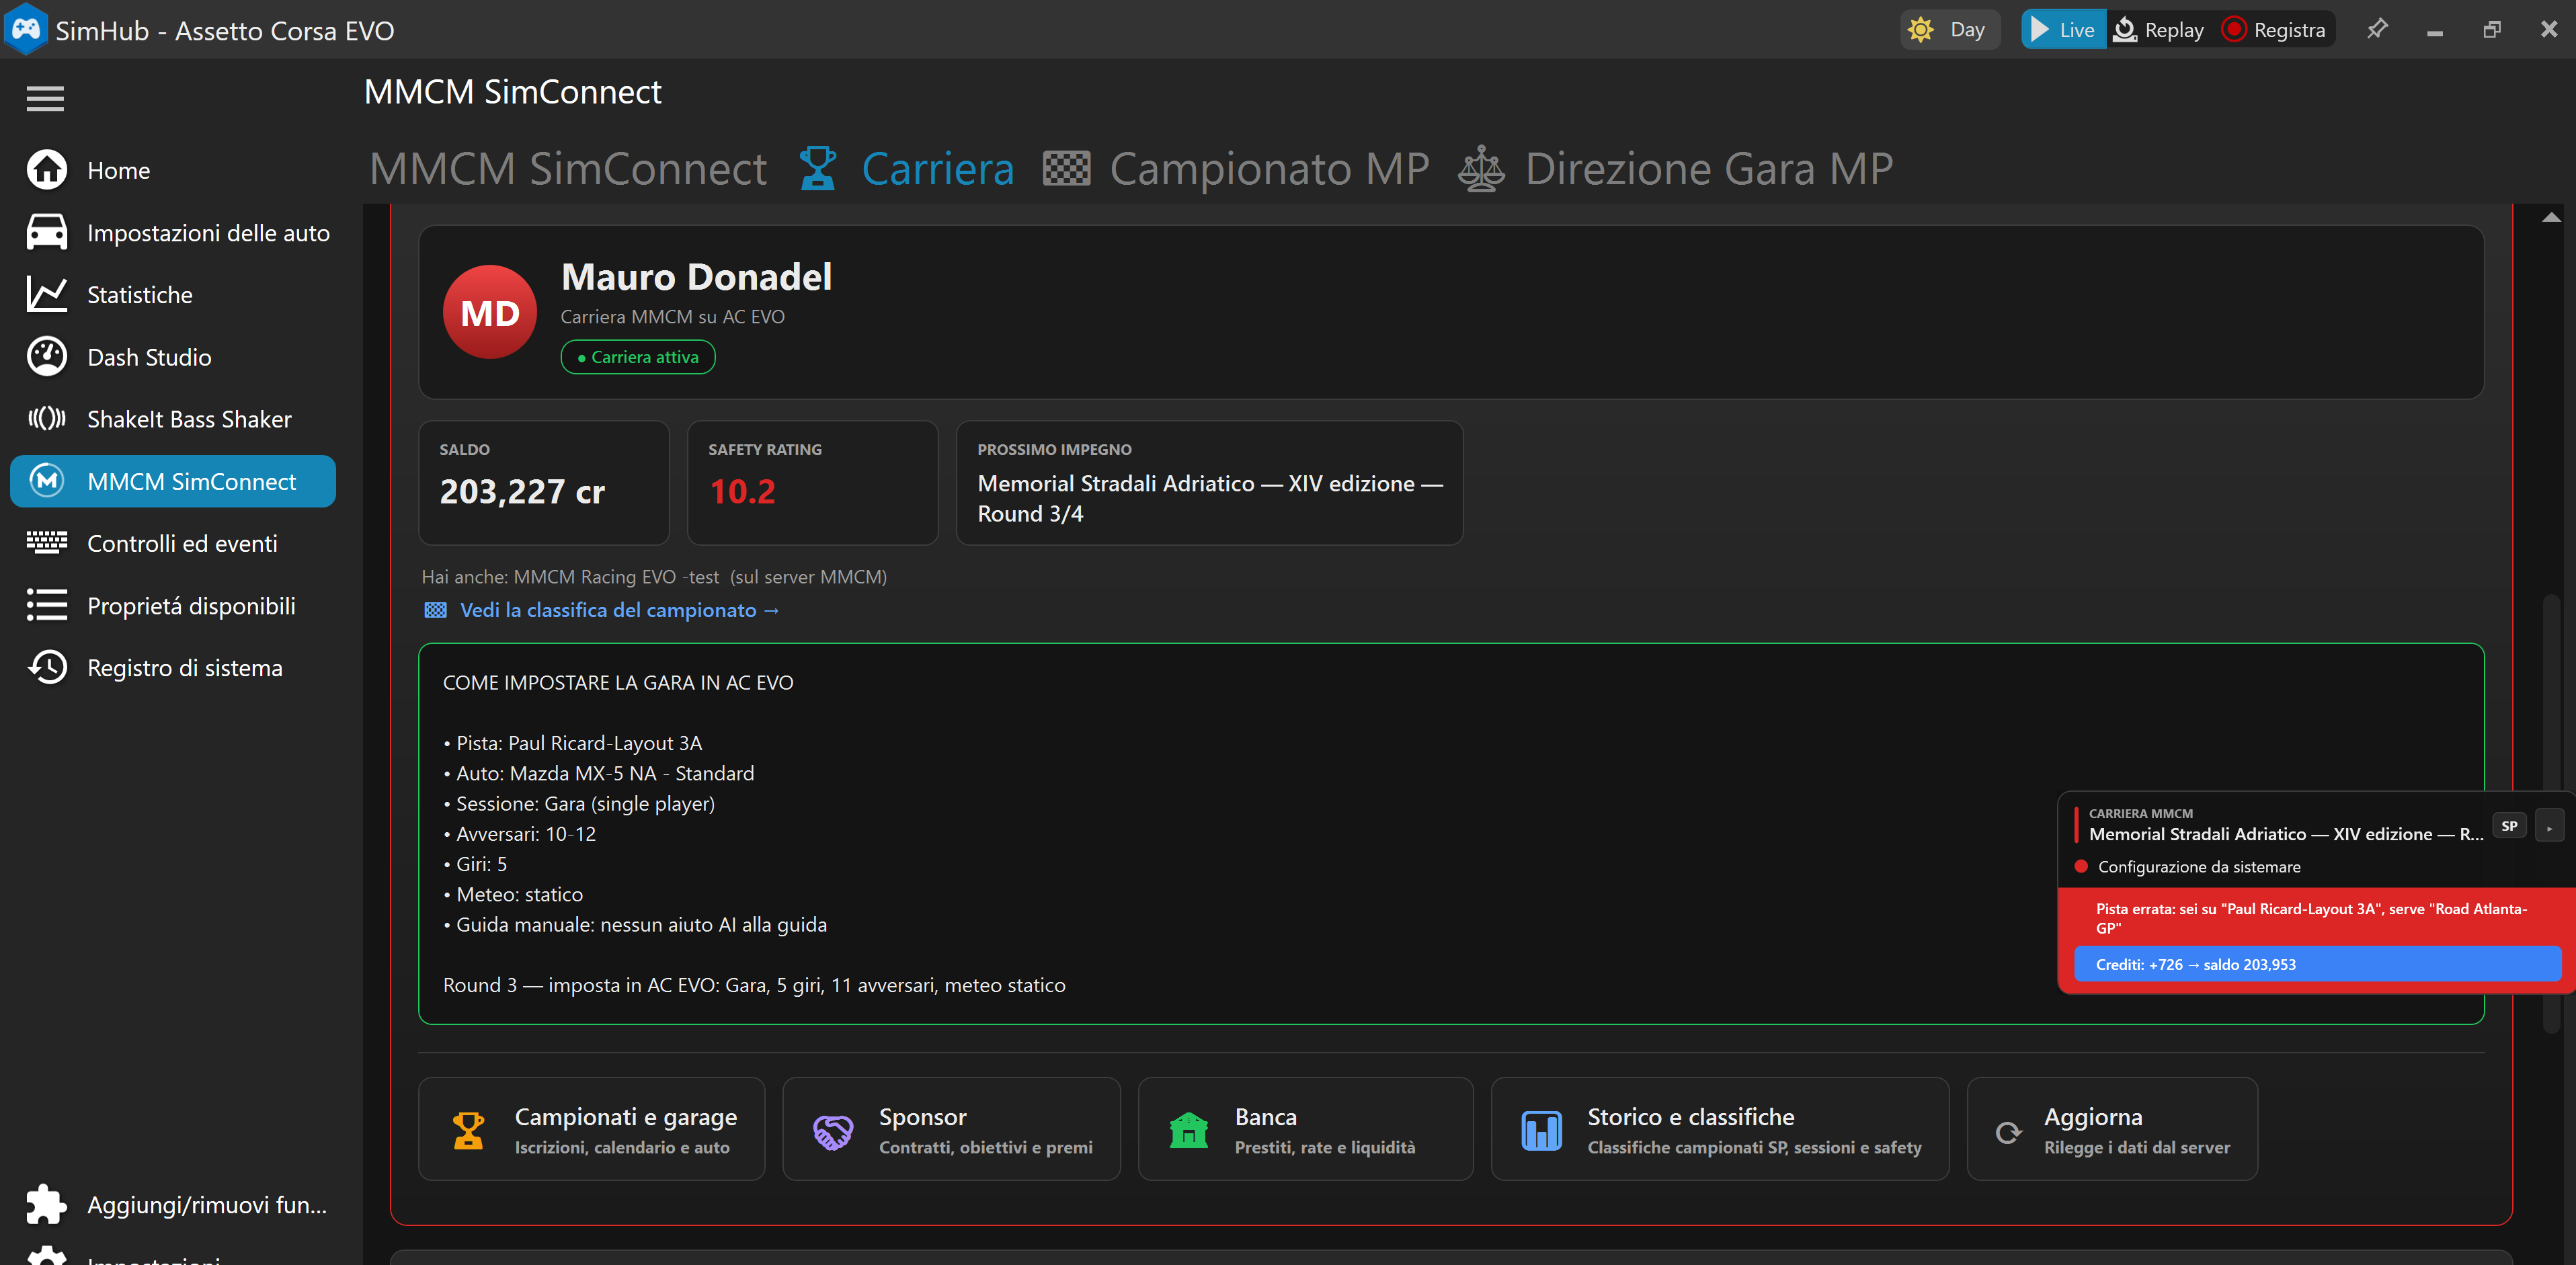
Task: Click the 'Crediti: +726' blue notification
Action: 2317,964
